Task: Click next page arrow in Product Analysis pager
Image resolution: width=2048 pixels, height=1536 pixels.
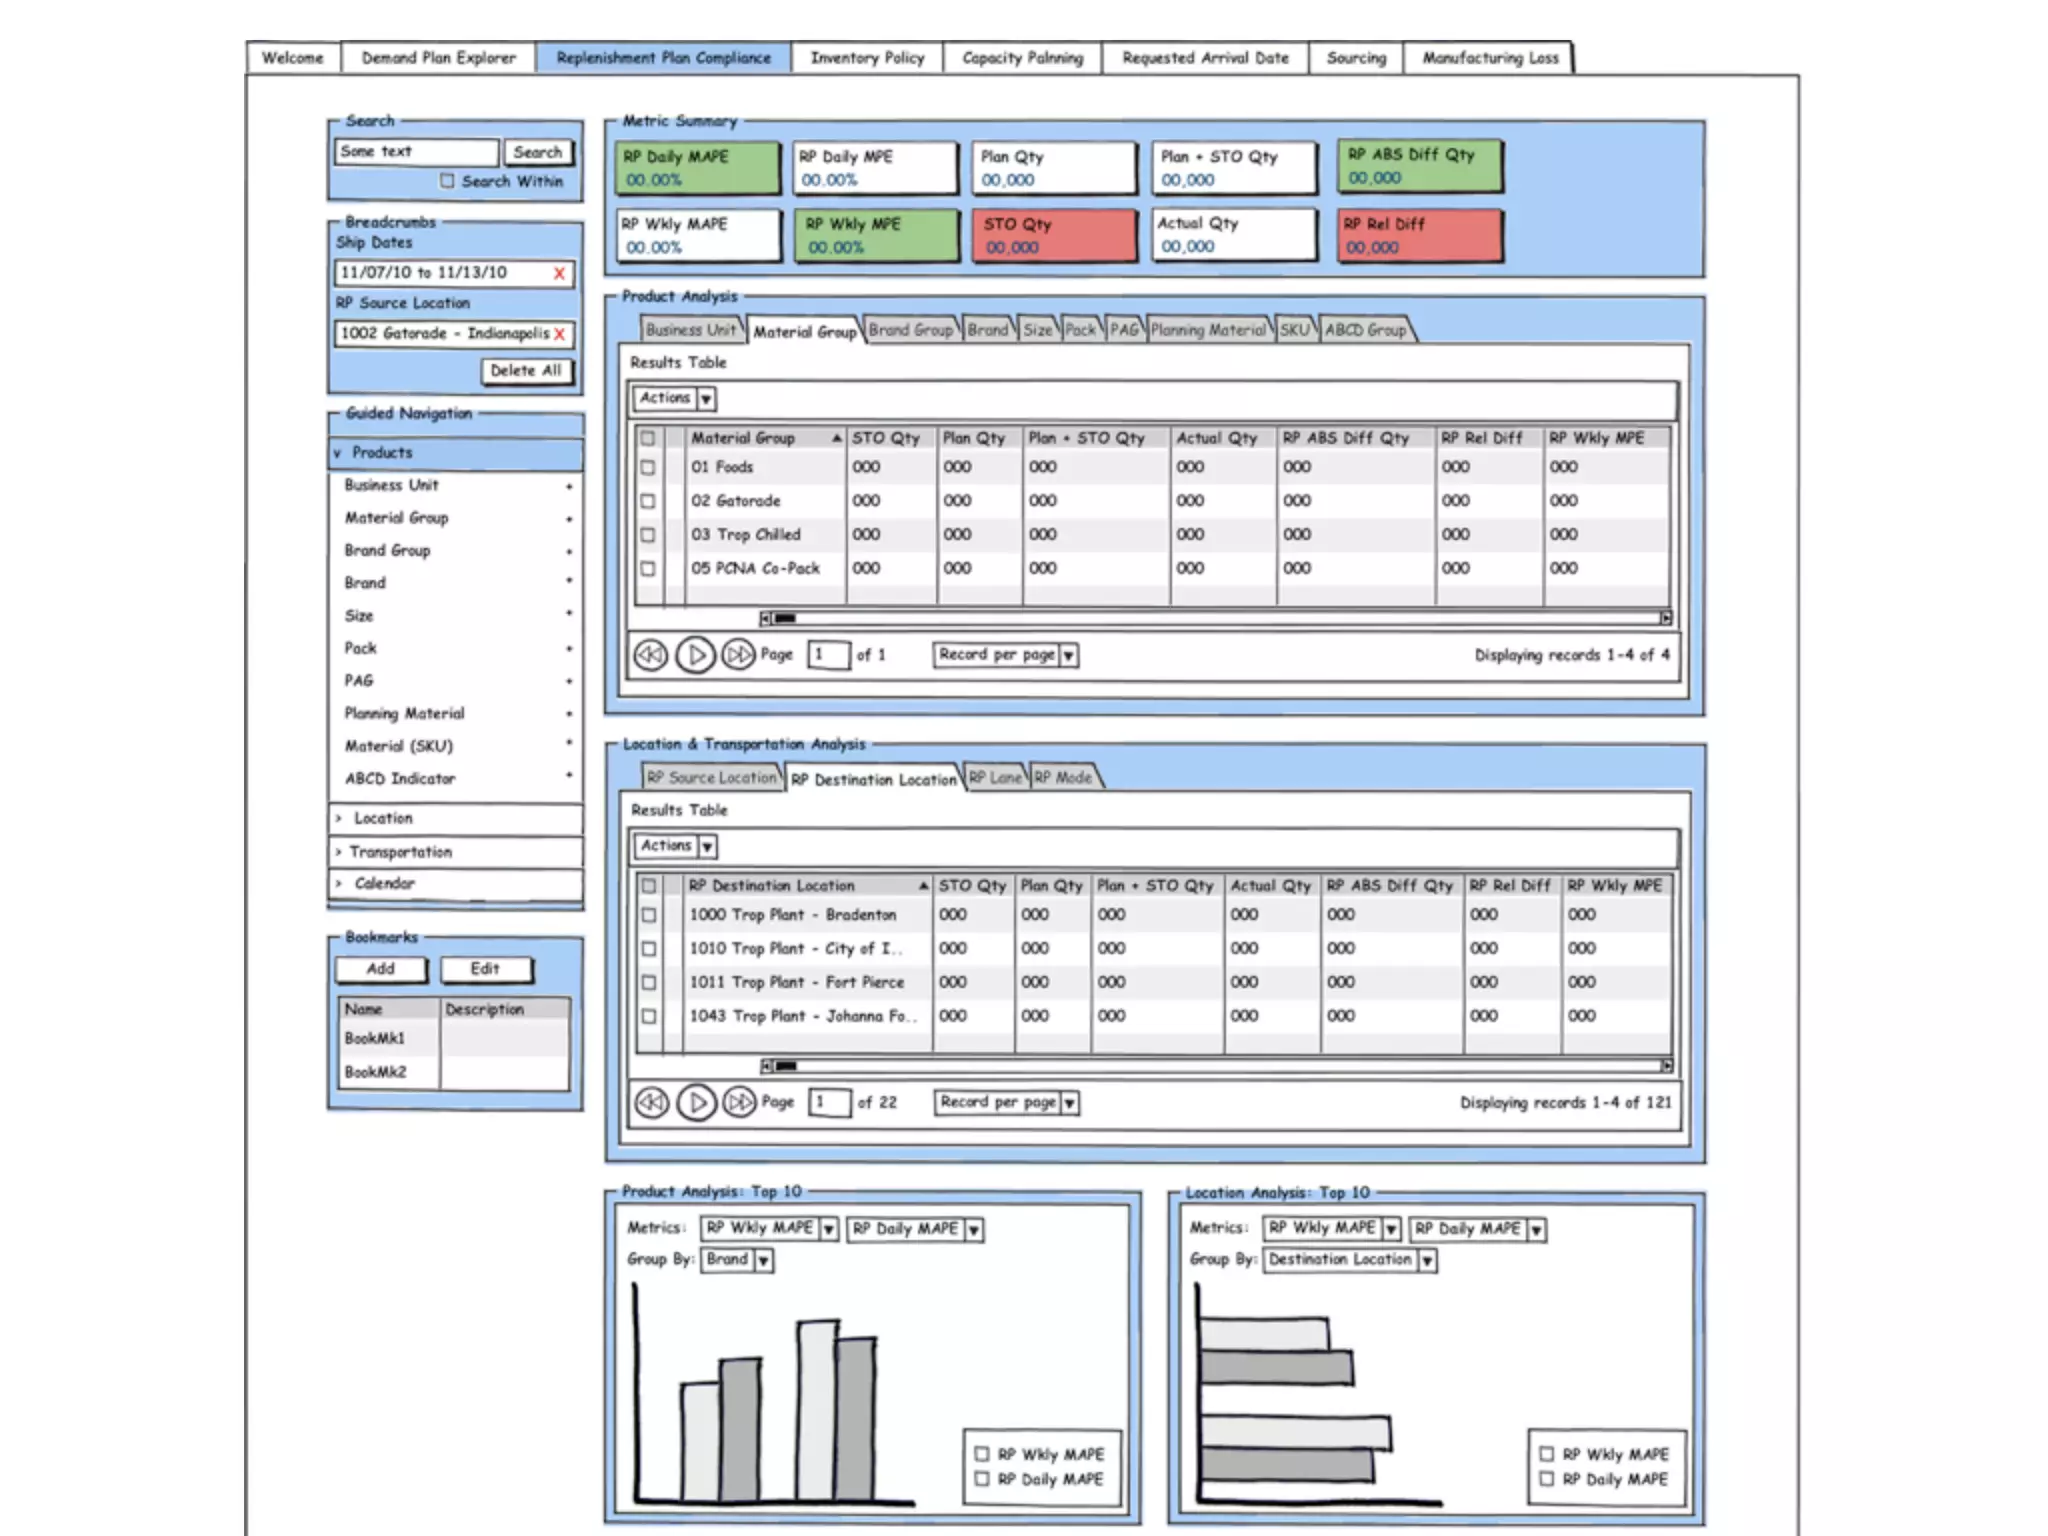Action: (x=695, y=655)
